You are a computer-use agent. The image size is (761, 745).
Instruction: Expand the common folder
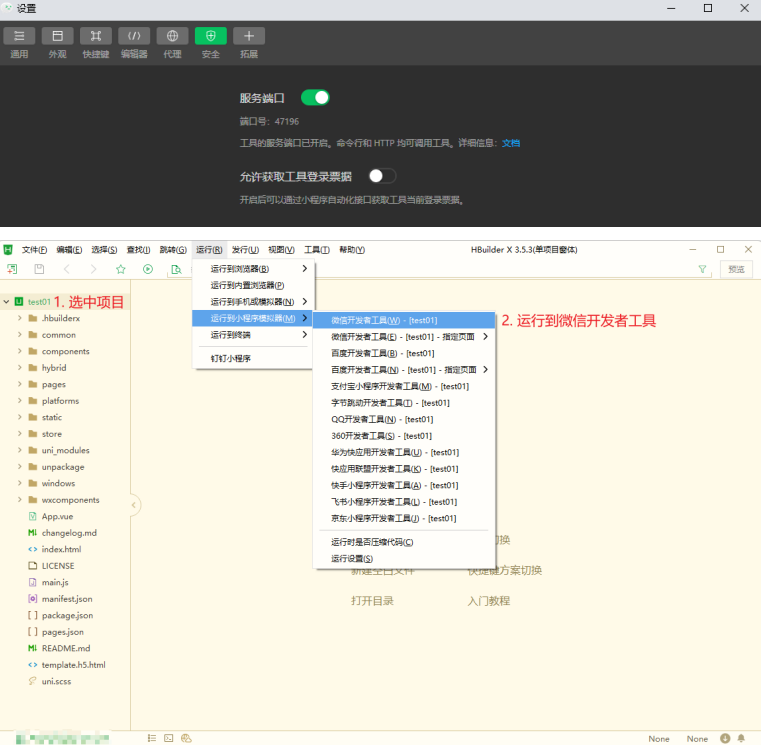pos(19,335)
